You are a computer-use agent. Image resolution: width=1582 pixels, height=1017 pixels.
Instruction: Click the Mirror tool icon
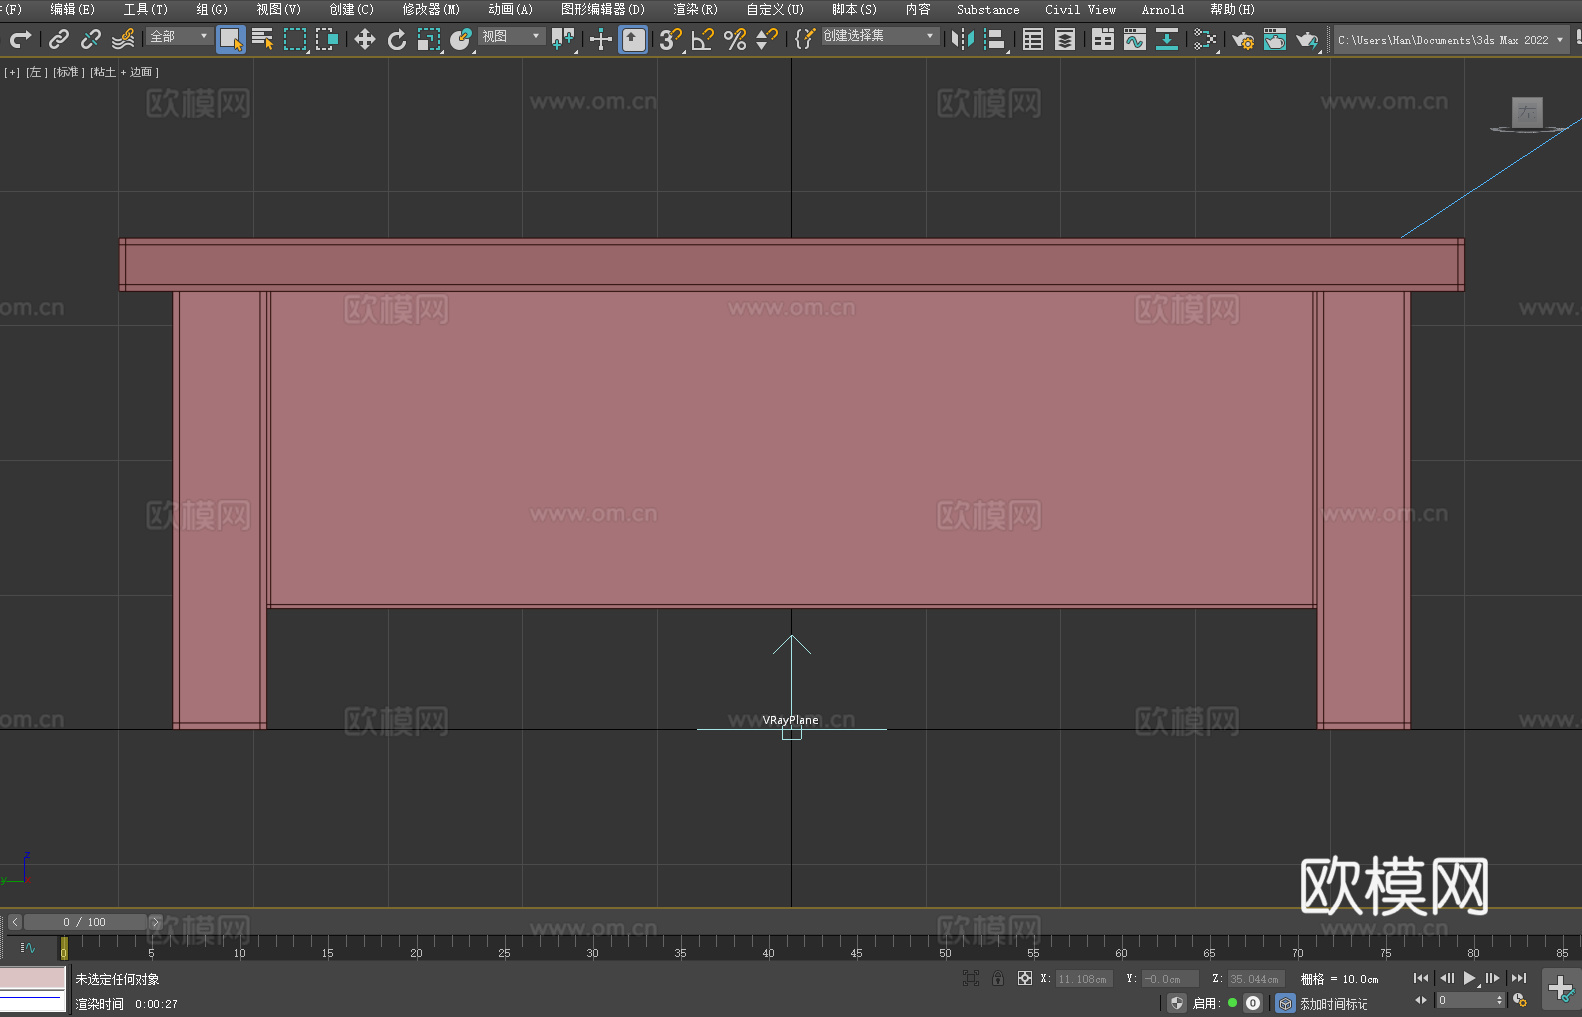[963, 39]
